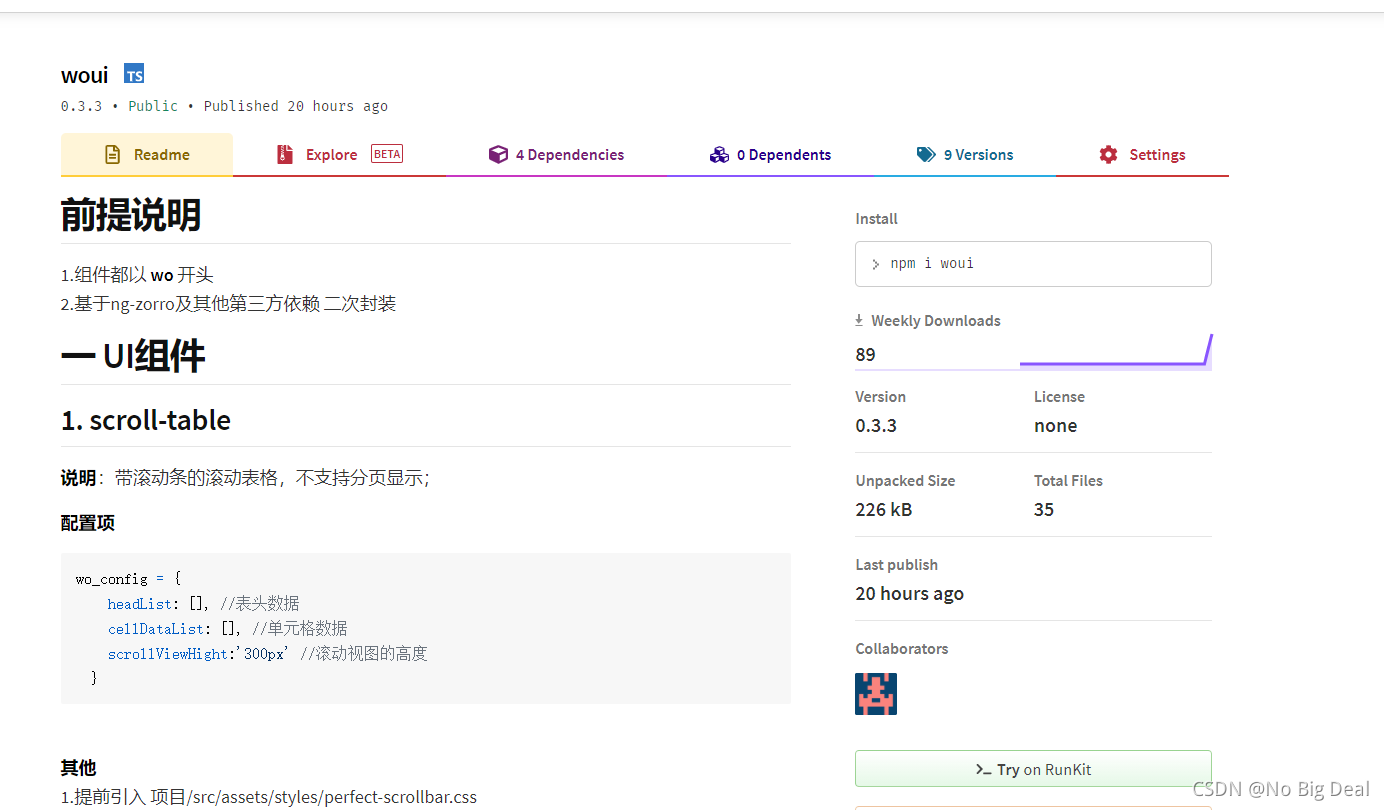Open the Readme tab
Viewport: 1384px width, 810px height.
coord(147,155)
